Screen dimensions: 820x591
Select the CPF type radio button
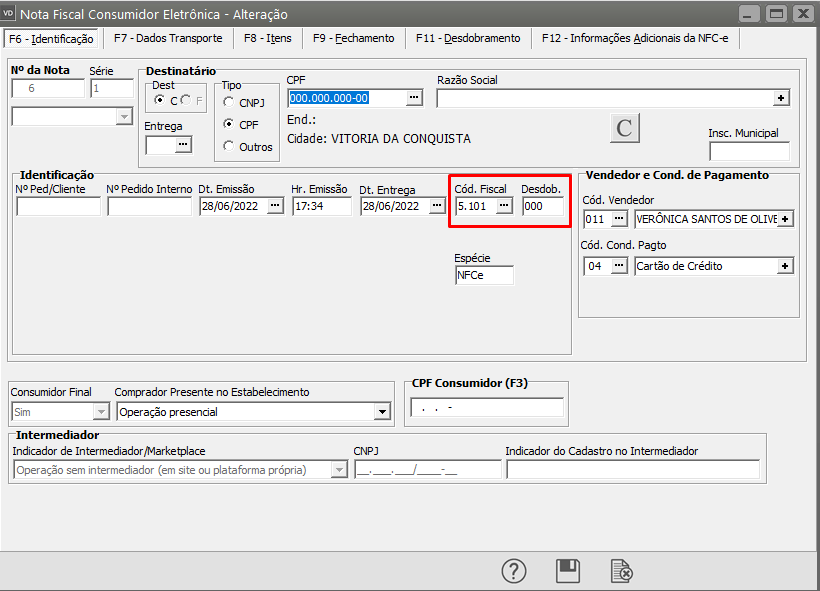(229, 125)
